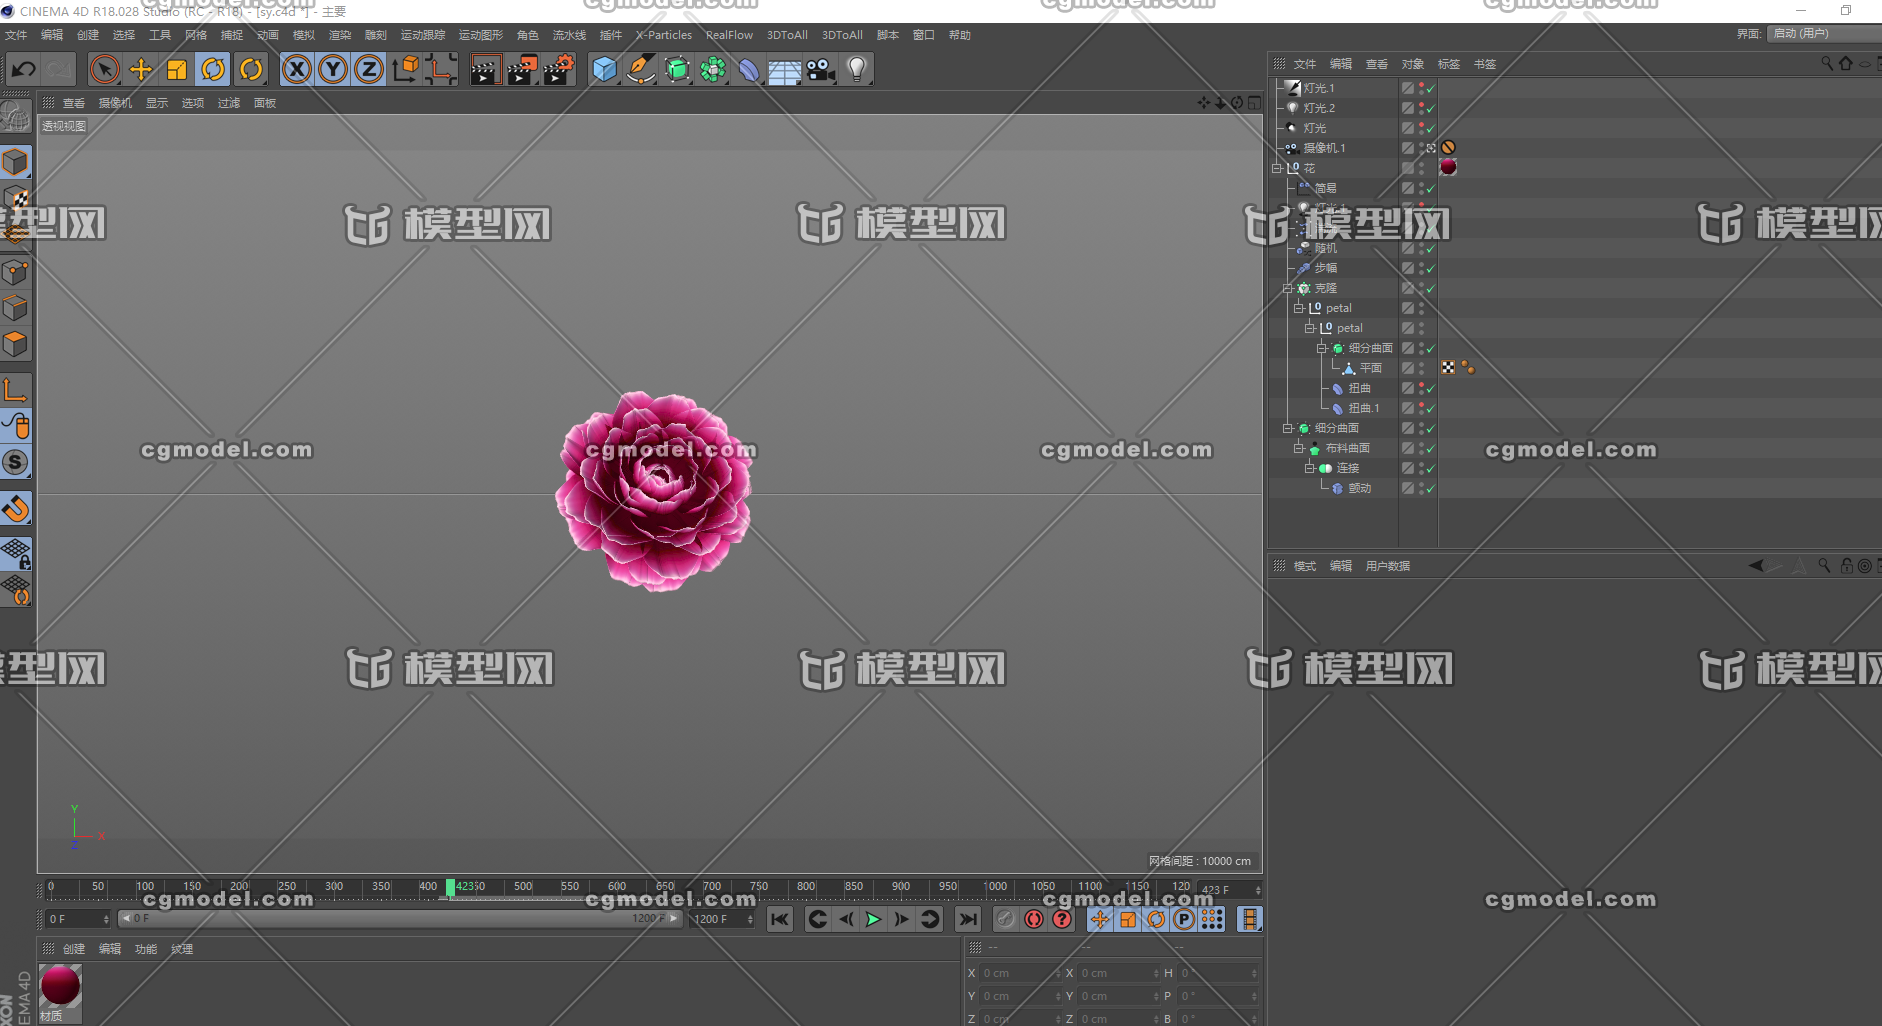Click the Bend deformer icon
Image resolution: width=1882 pixels, height=1026 pixels.
click(x=749, y=69)
